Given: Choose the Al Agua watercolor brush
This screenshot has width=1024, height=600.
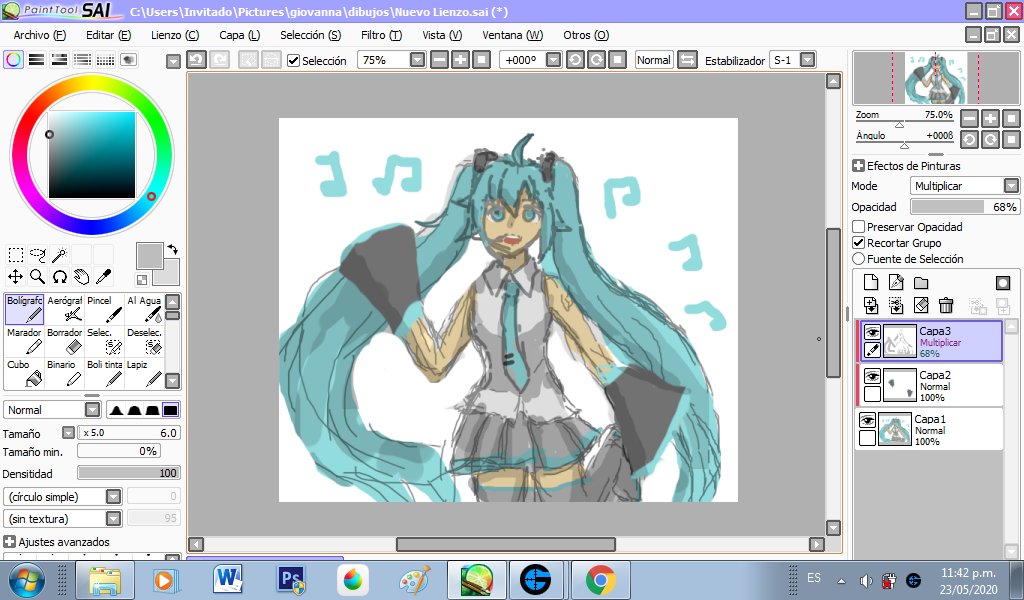Looking at the screenshot, I should click(144, 309).
